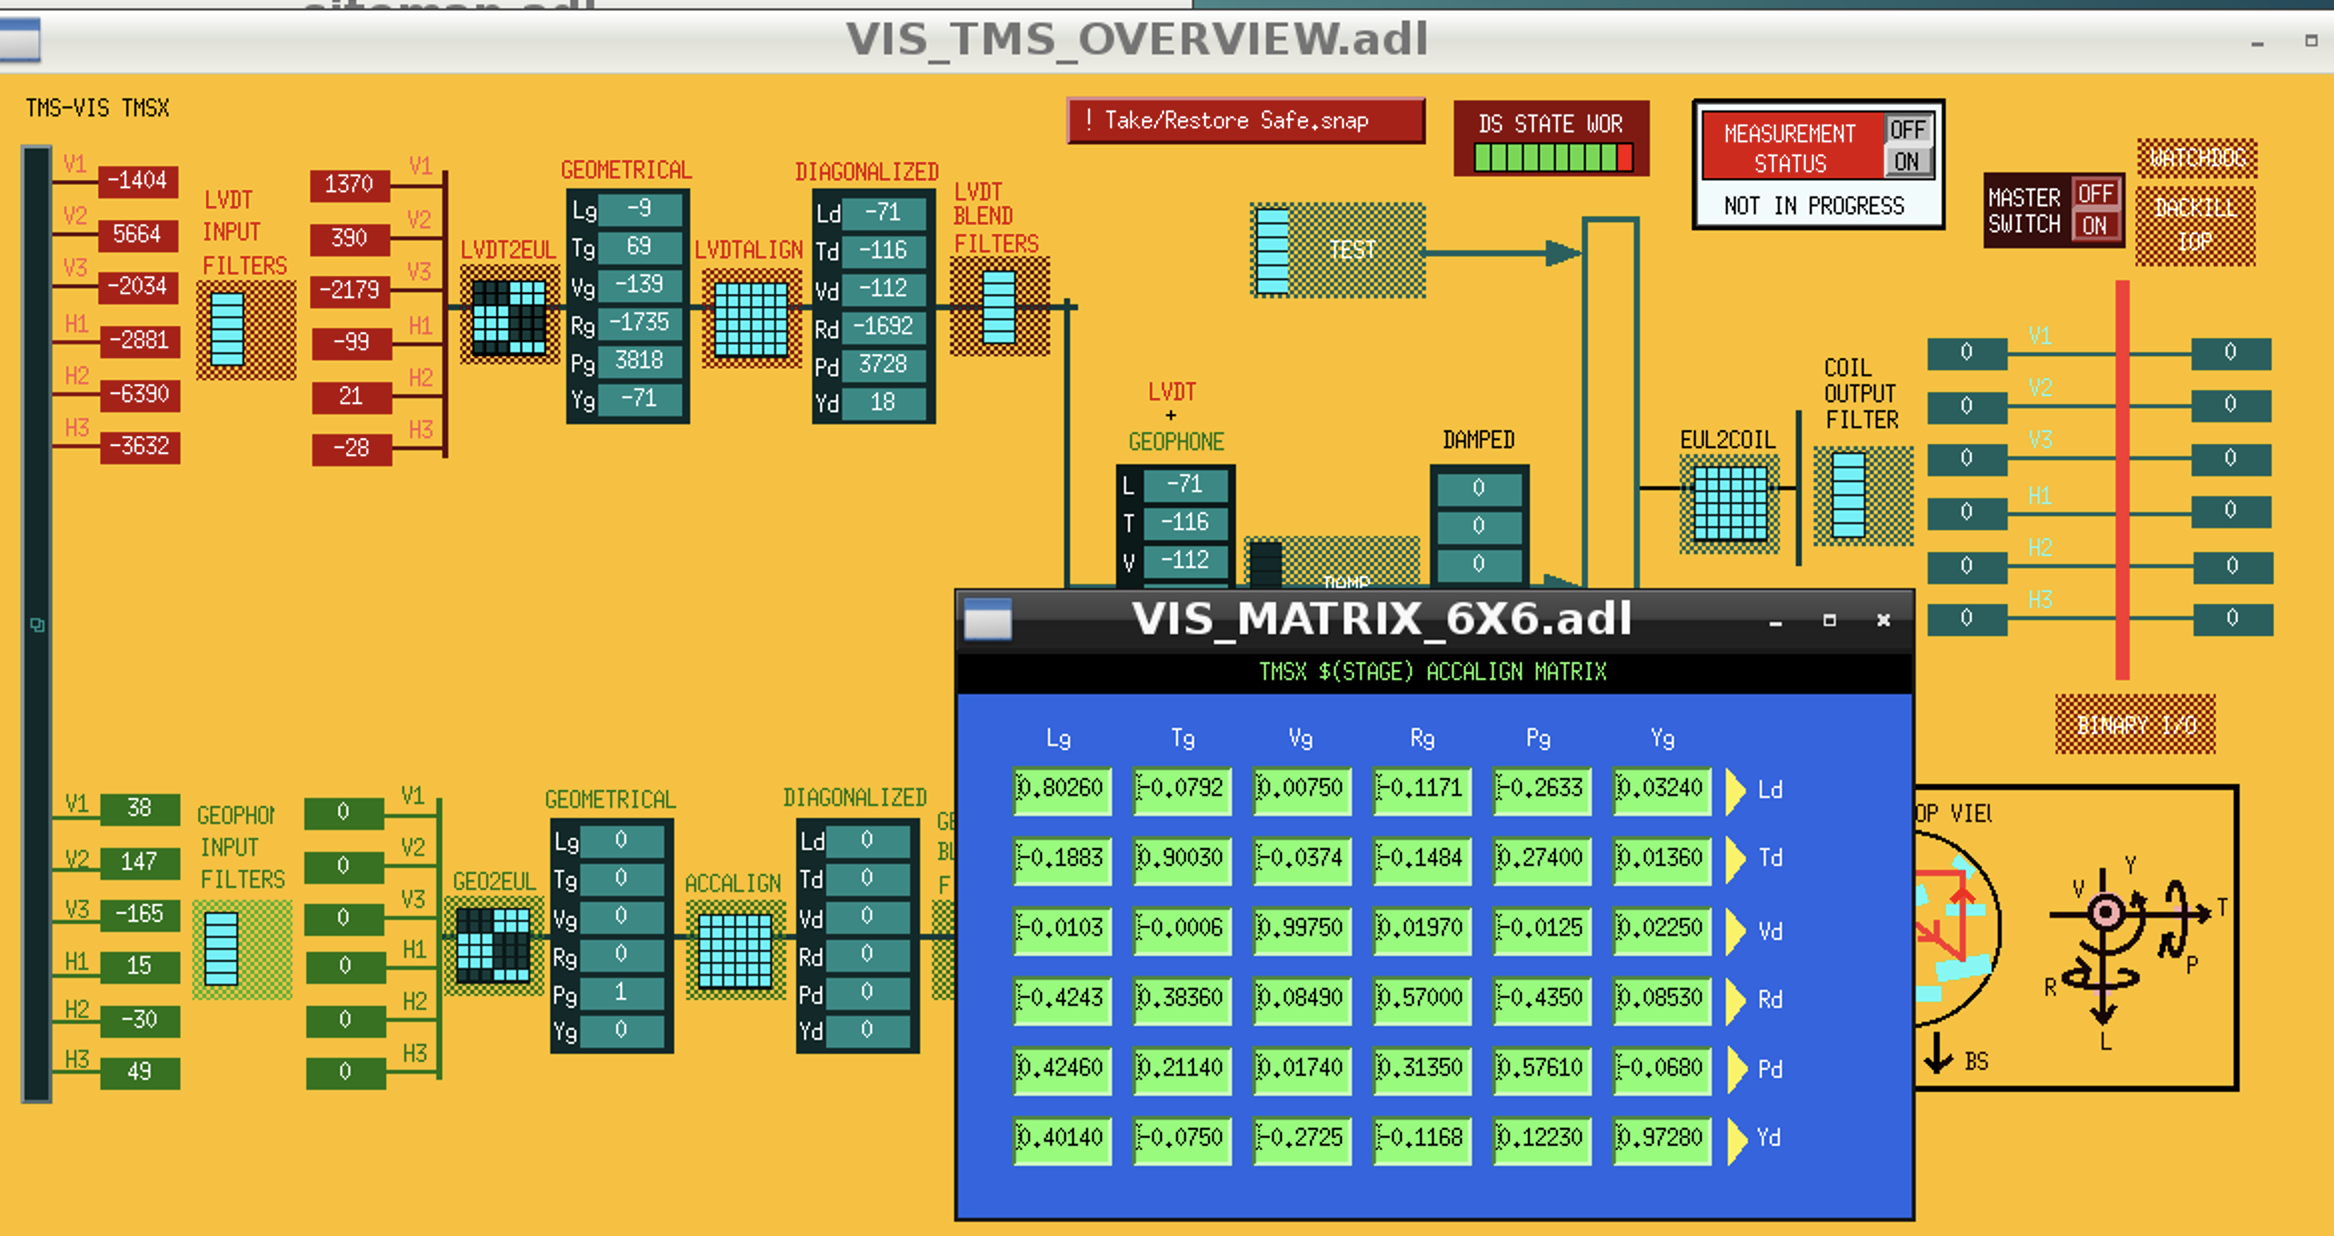
Task: Click the Rd row output arrow
Action: (x=1736, y=1000)
